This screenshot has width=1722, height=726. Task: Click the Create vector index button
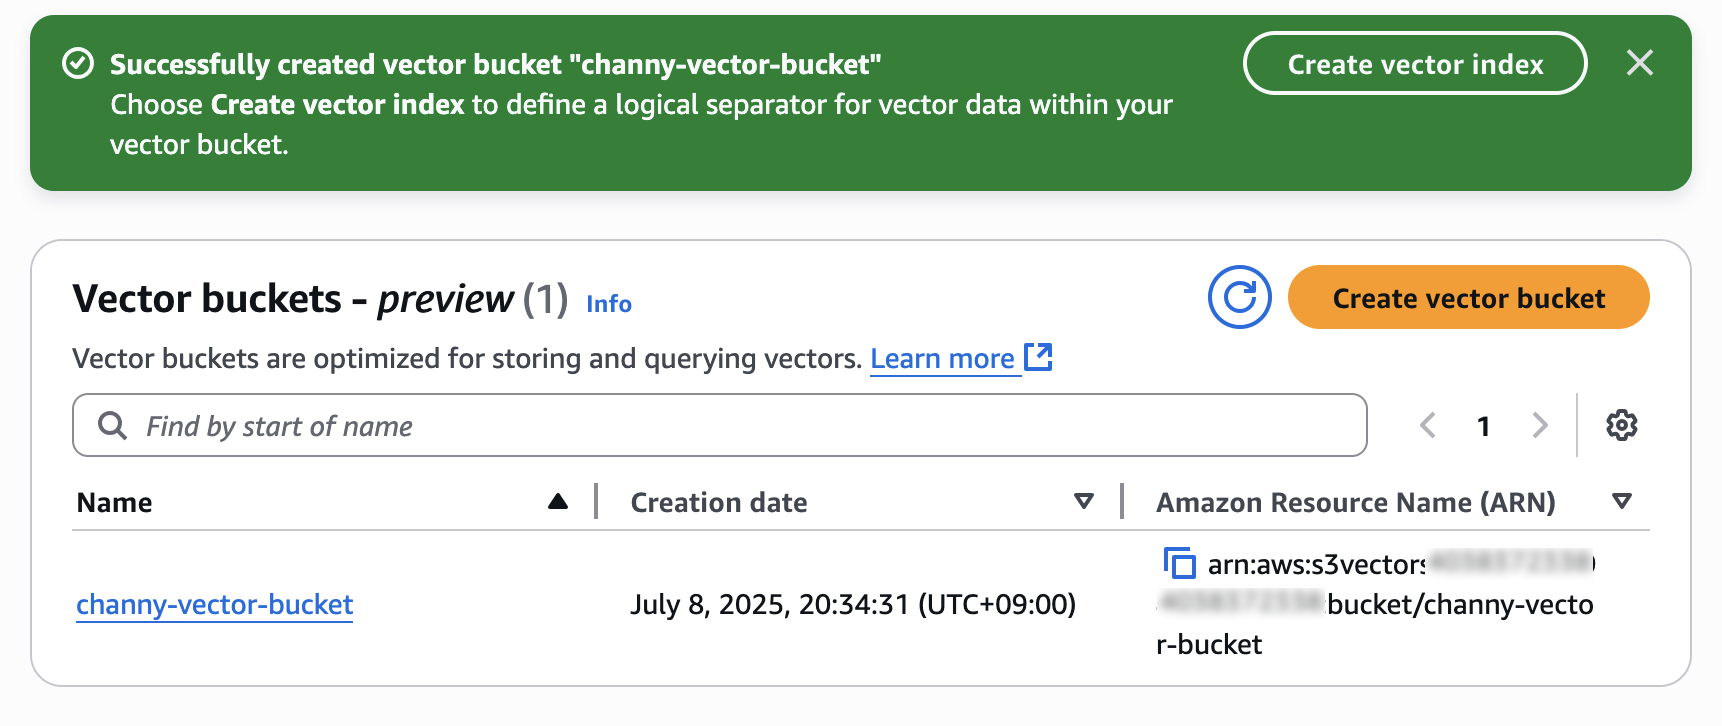[1415, 63]
